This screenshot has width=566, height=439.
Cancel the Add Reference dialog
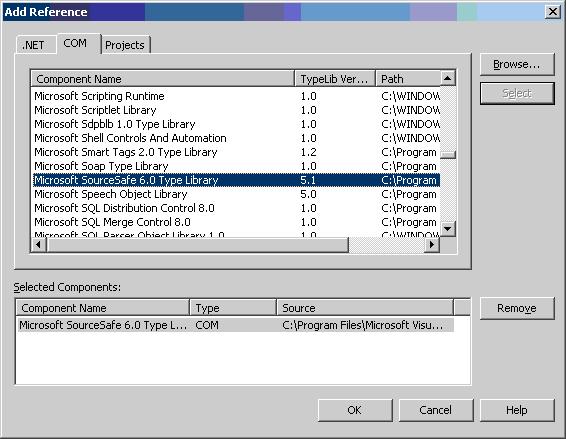click(436, 410)
